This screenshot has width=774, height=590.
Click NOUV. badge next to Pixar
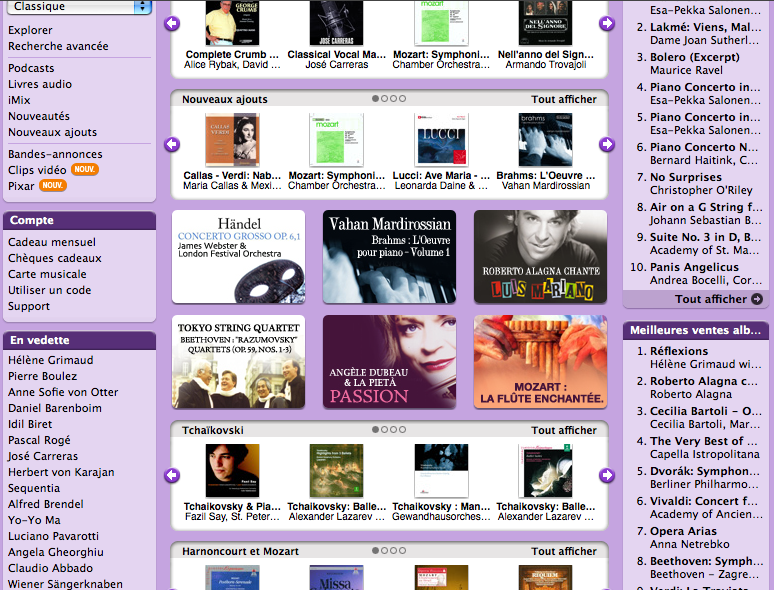(x=53, y=186)
